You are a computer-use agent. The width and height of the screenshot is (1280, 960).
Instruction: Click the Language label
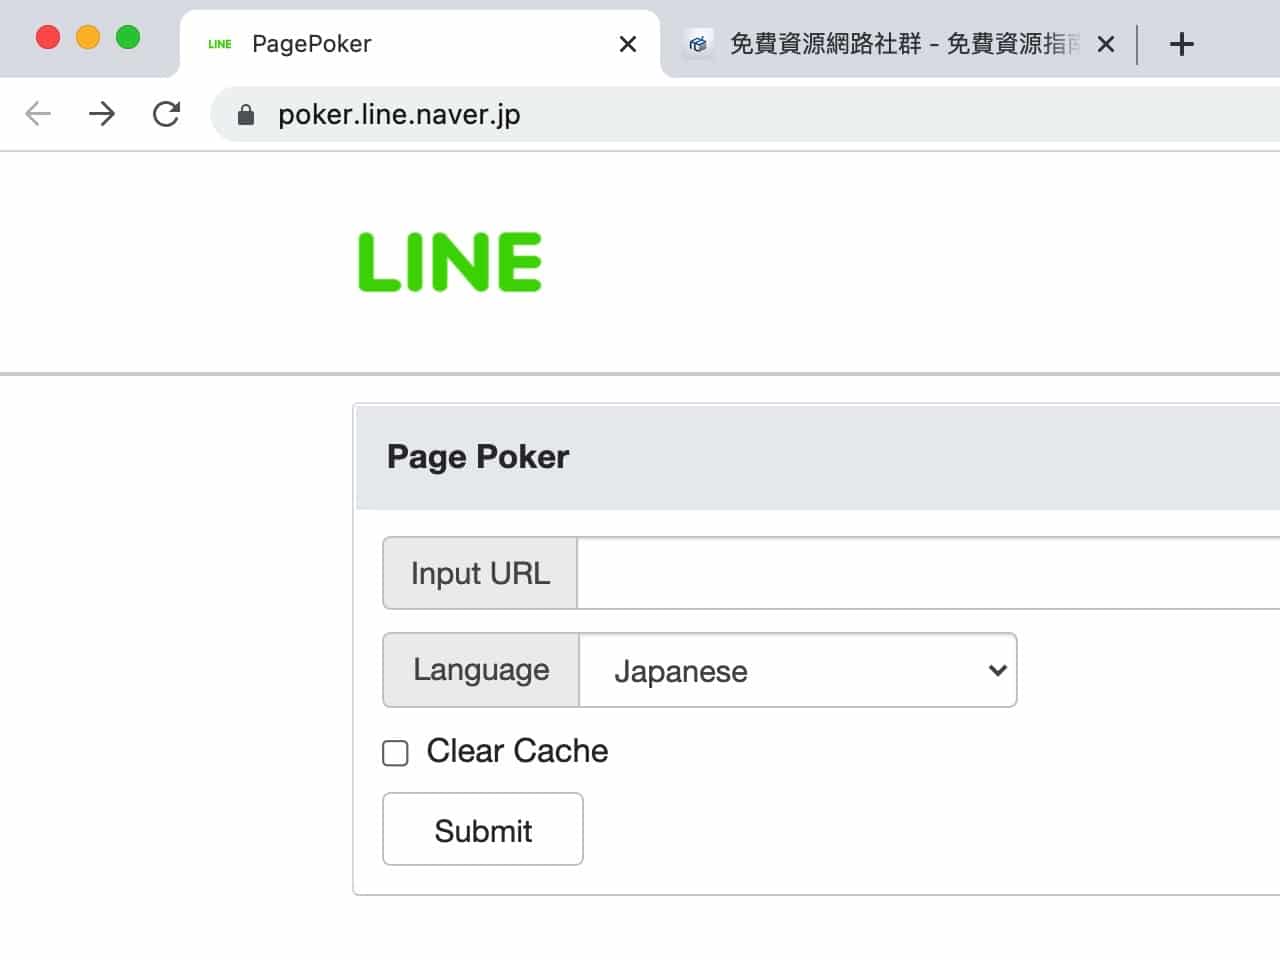point(481,670)
